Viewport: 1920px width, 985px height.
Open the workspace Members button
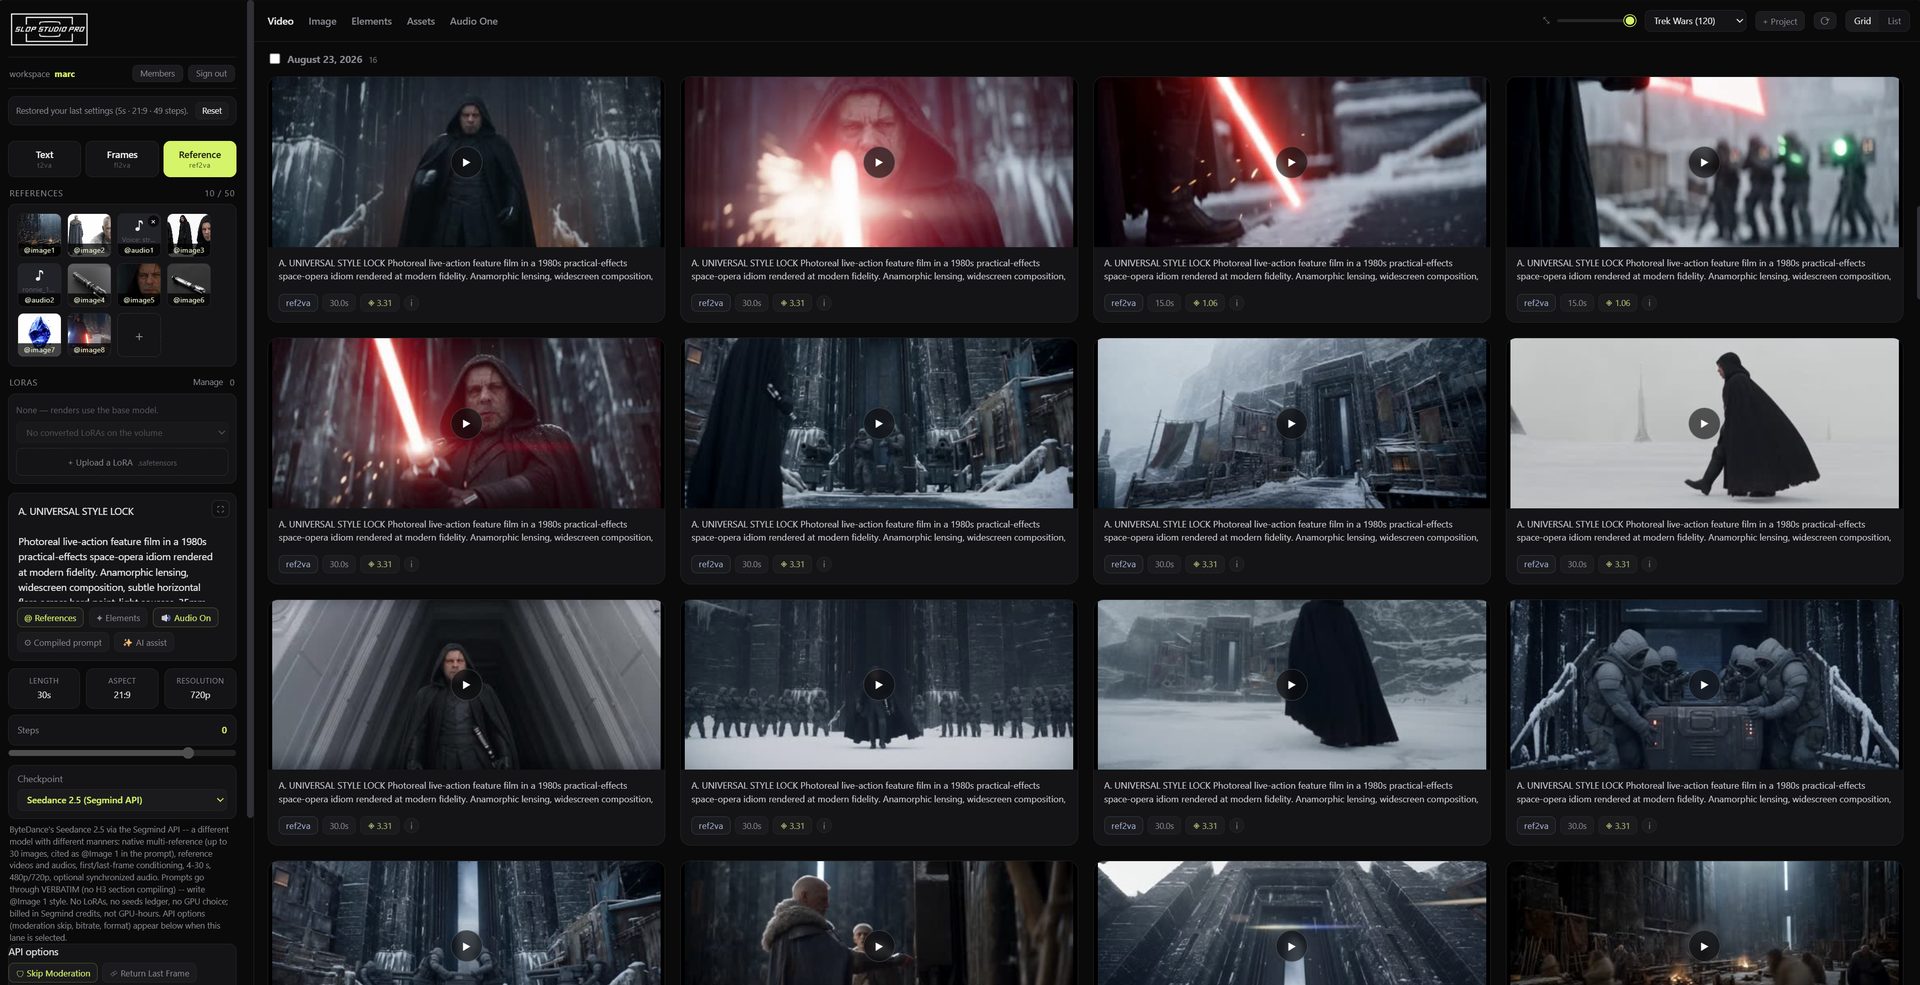[x=157, y=73]
